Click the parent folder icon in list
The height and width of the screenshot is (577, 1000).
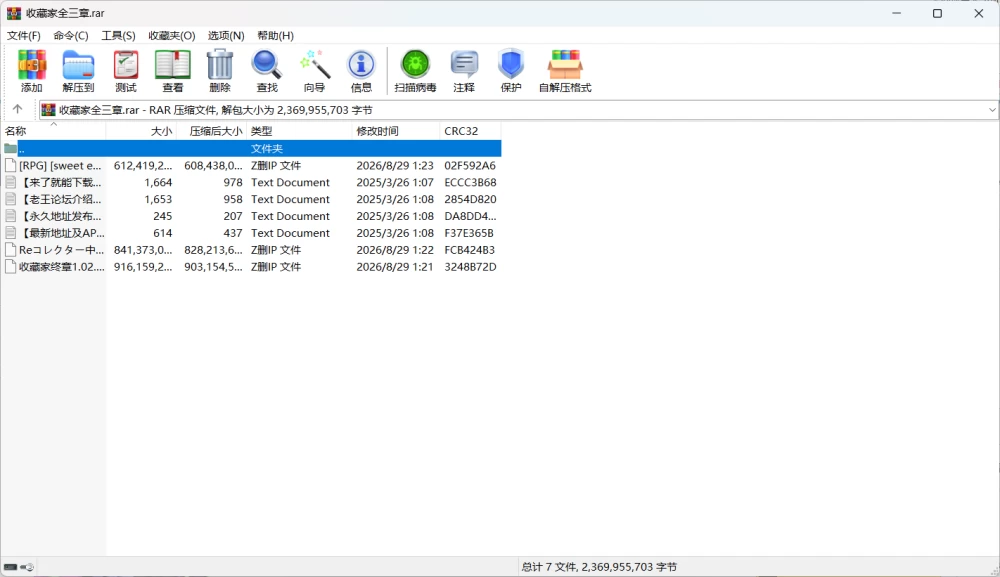coord(10,149)
